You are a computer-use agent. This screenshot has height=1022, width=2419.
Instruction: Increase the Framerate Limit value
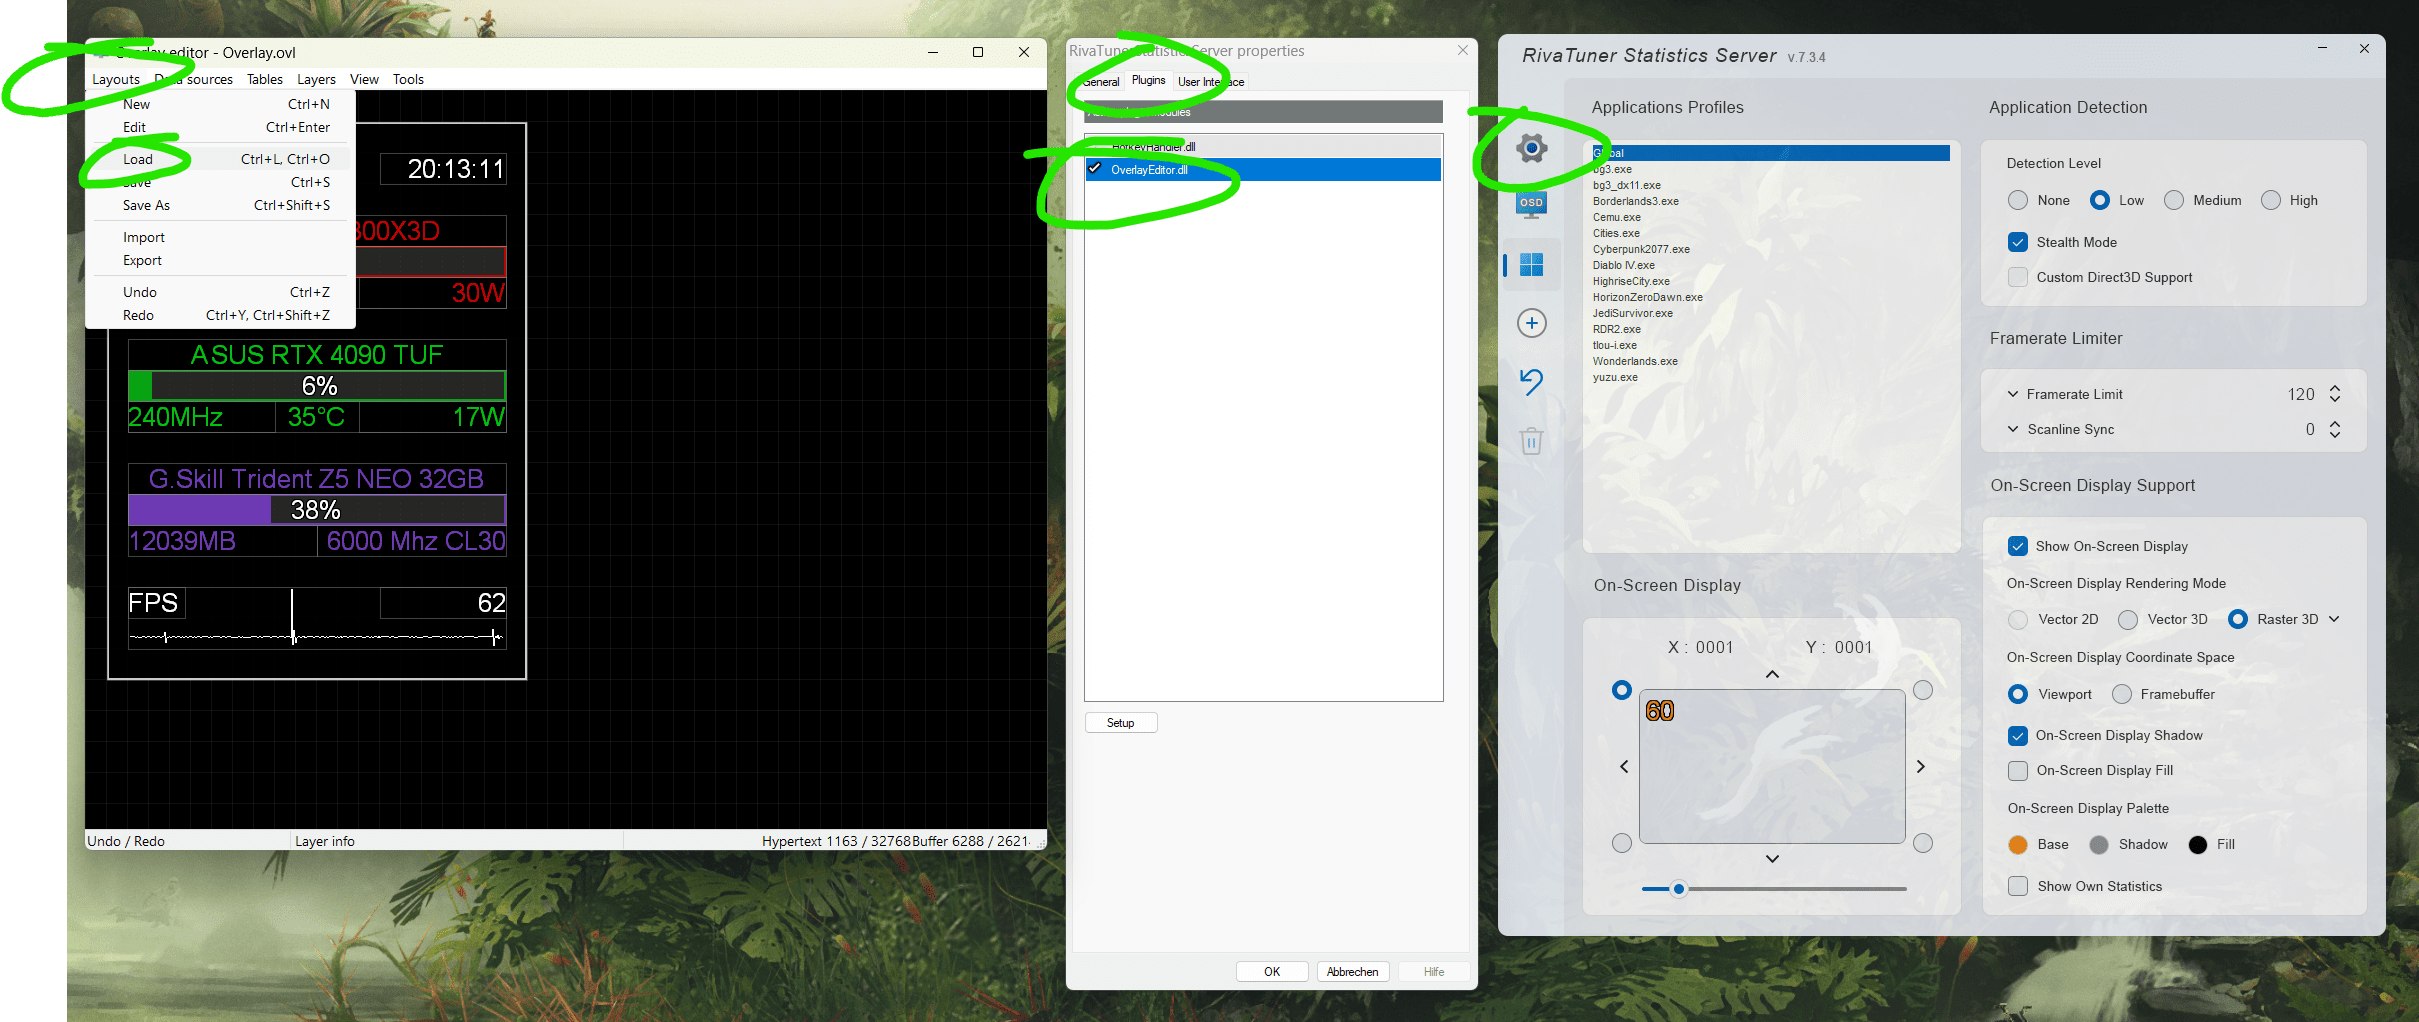tap(2335, 388)
